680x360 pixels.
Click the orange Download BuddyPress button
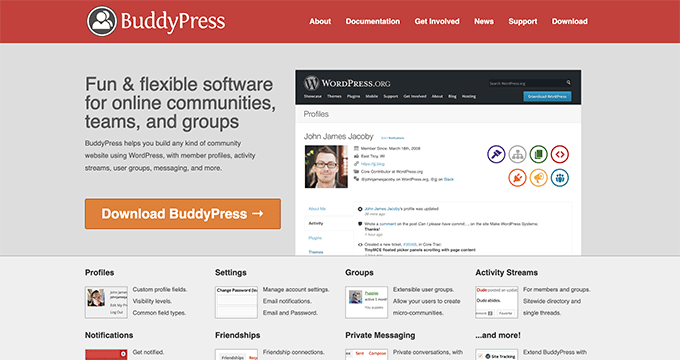(183, 214)
